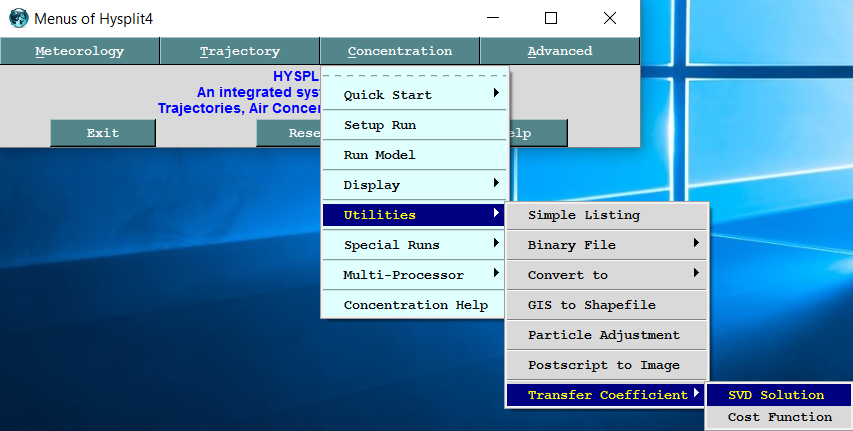This screenshot has height=431, width=853.
Task: Expand the Binary File submenu
Action: pyautogui.click(x=607, y=245)
